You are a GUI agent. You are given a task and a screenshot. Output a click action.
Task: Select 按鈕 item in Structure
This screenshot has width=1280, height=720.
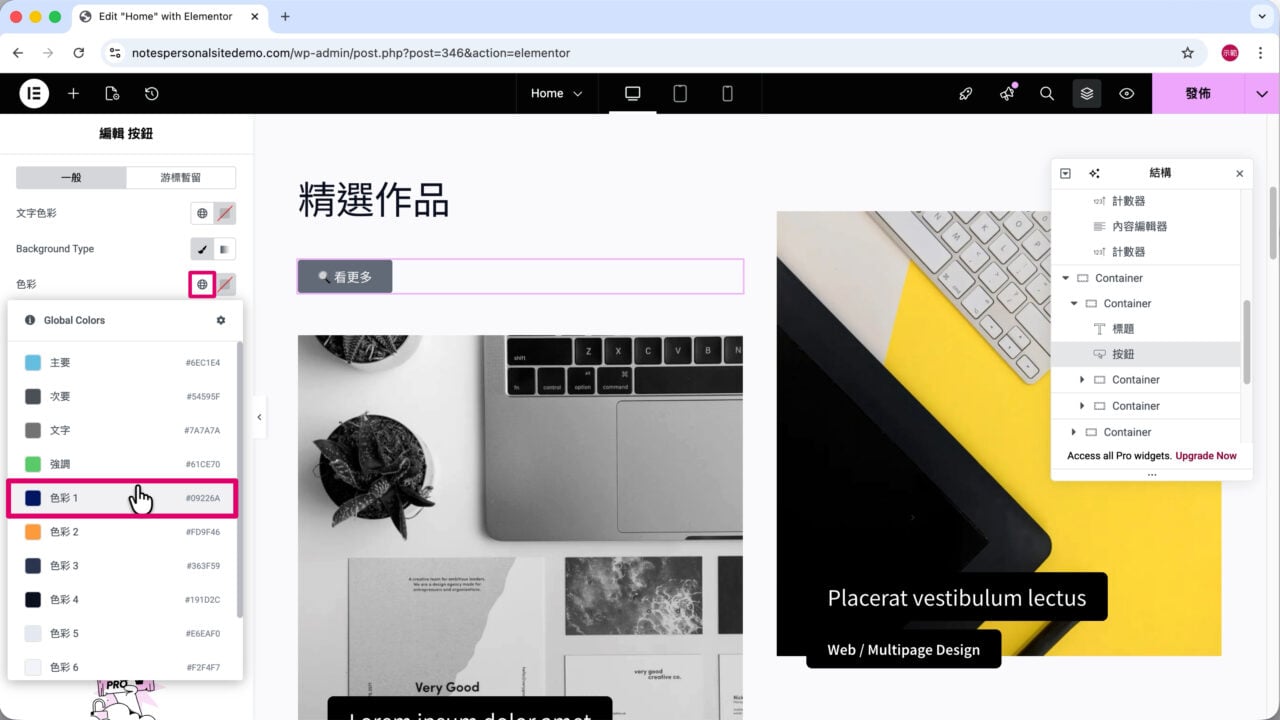coord(1146,354)
